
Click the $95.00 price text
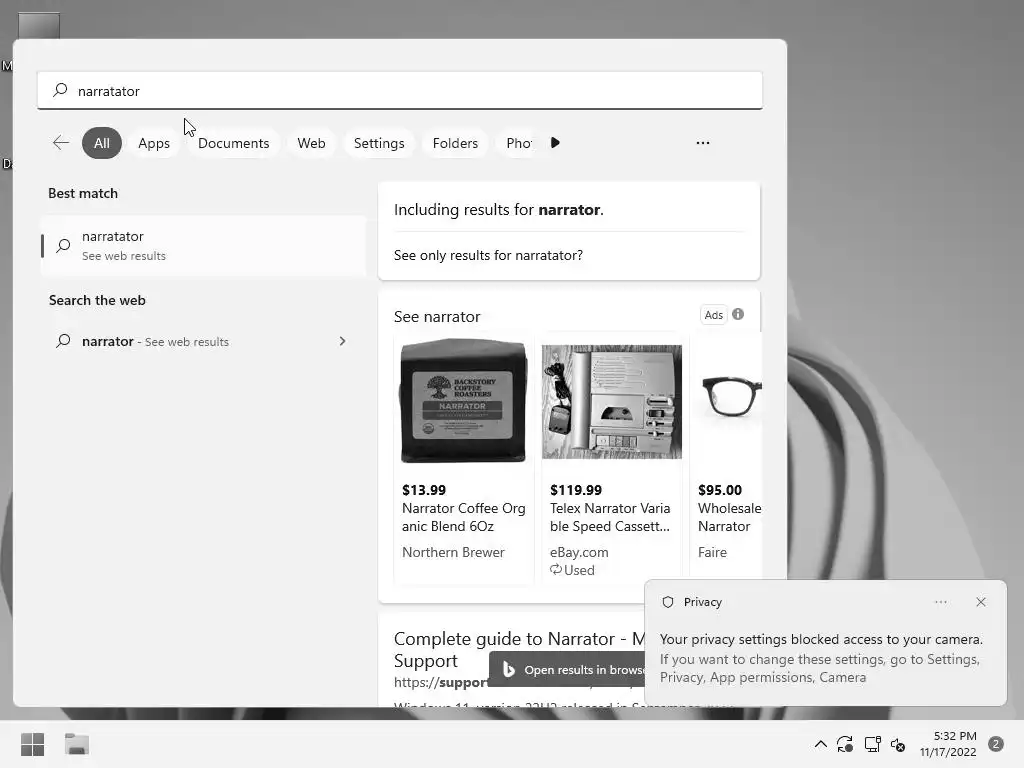click(x=720, y=490)
